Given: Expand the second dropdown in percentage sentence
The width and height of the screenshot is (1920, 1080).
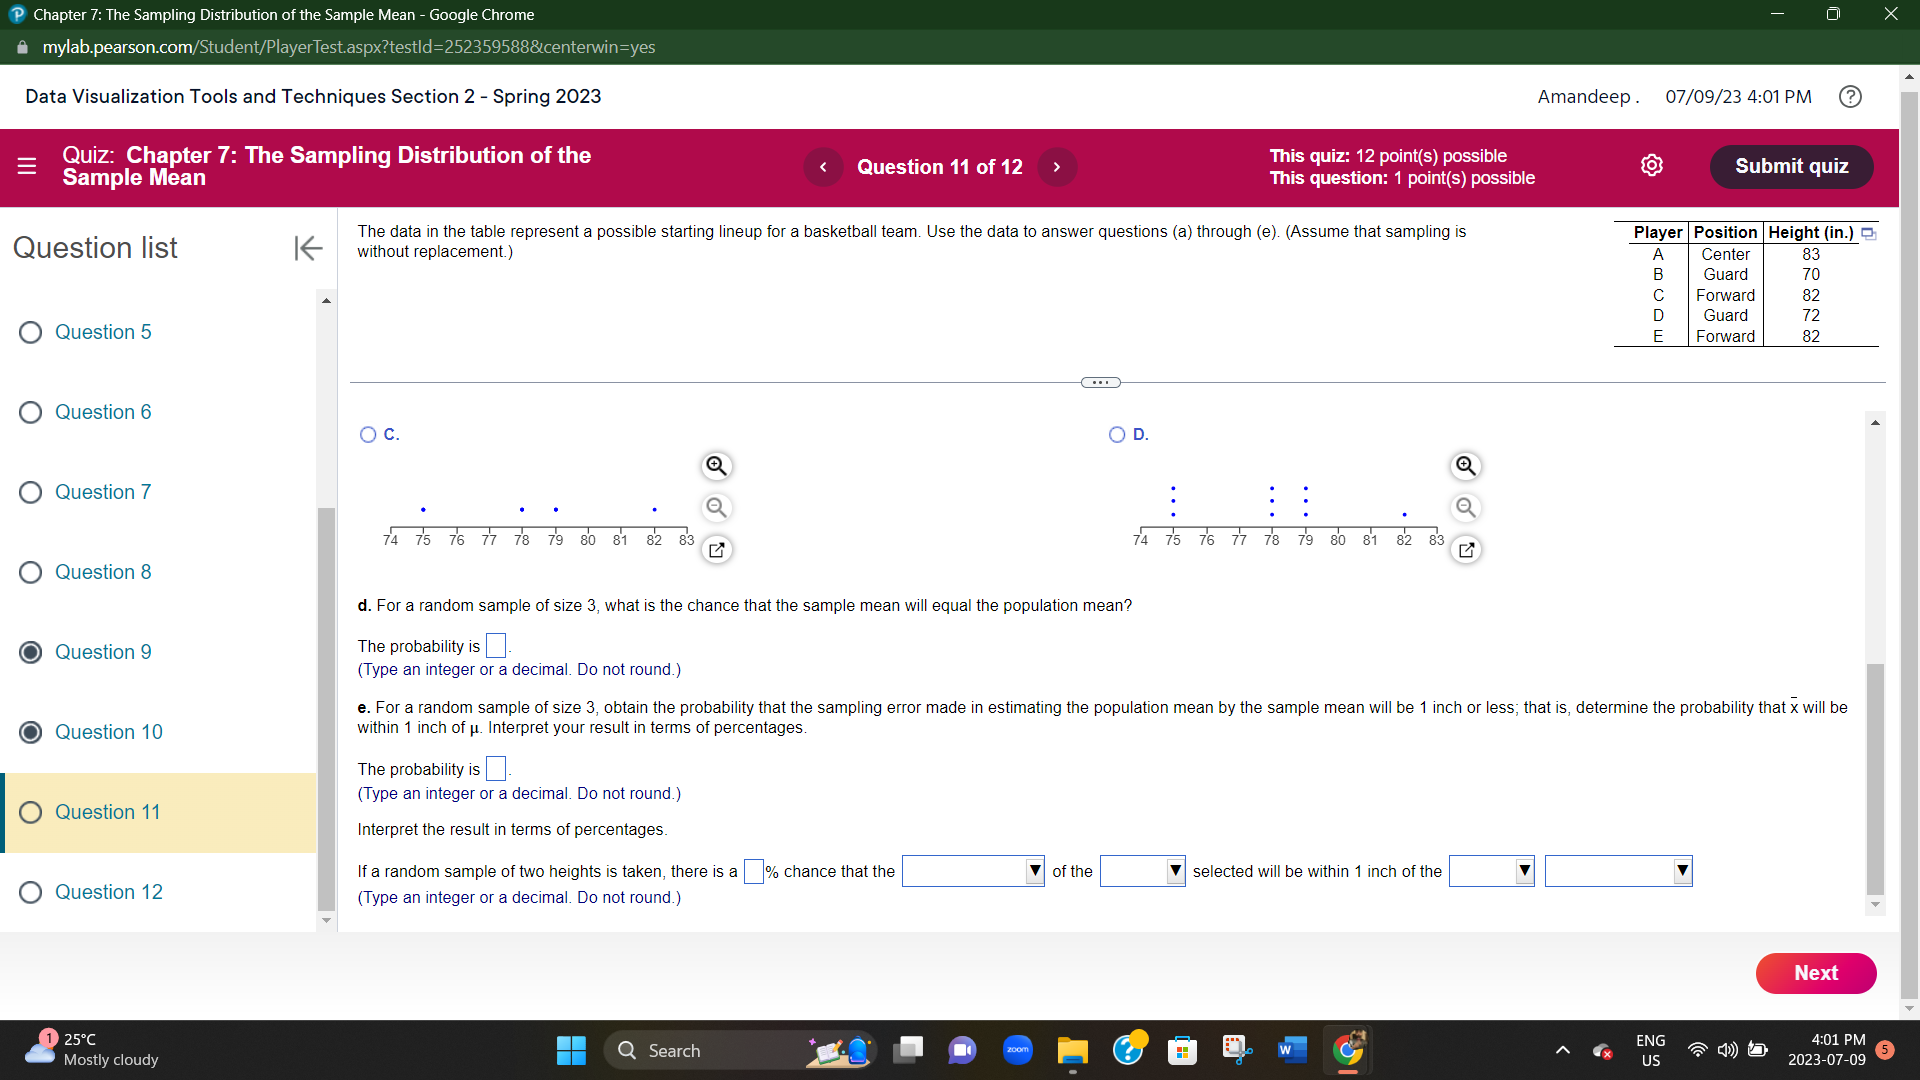Looking at the screenshot, I should point(1138,872).
